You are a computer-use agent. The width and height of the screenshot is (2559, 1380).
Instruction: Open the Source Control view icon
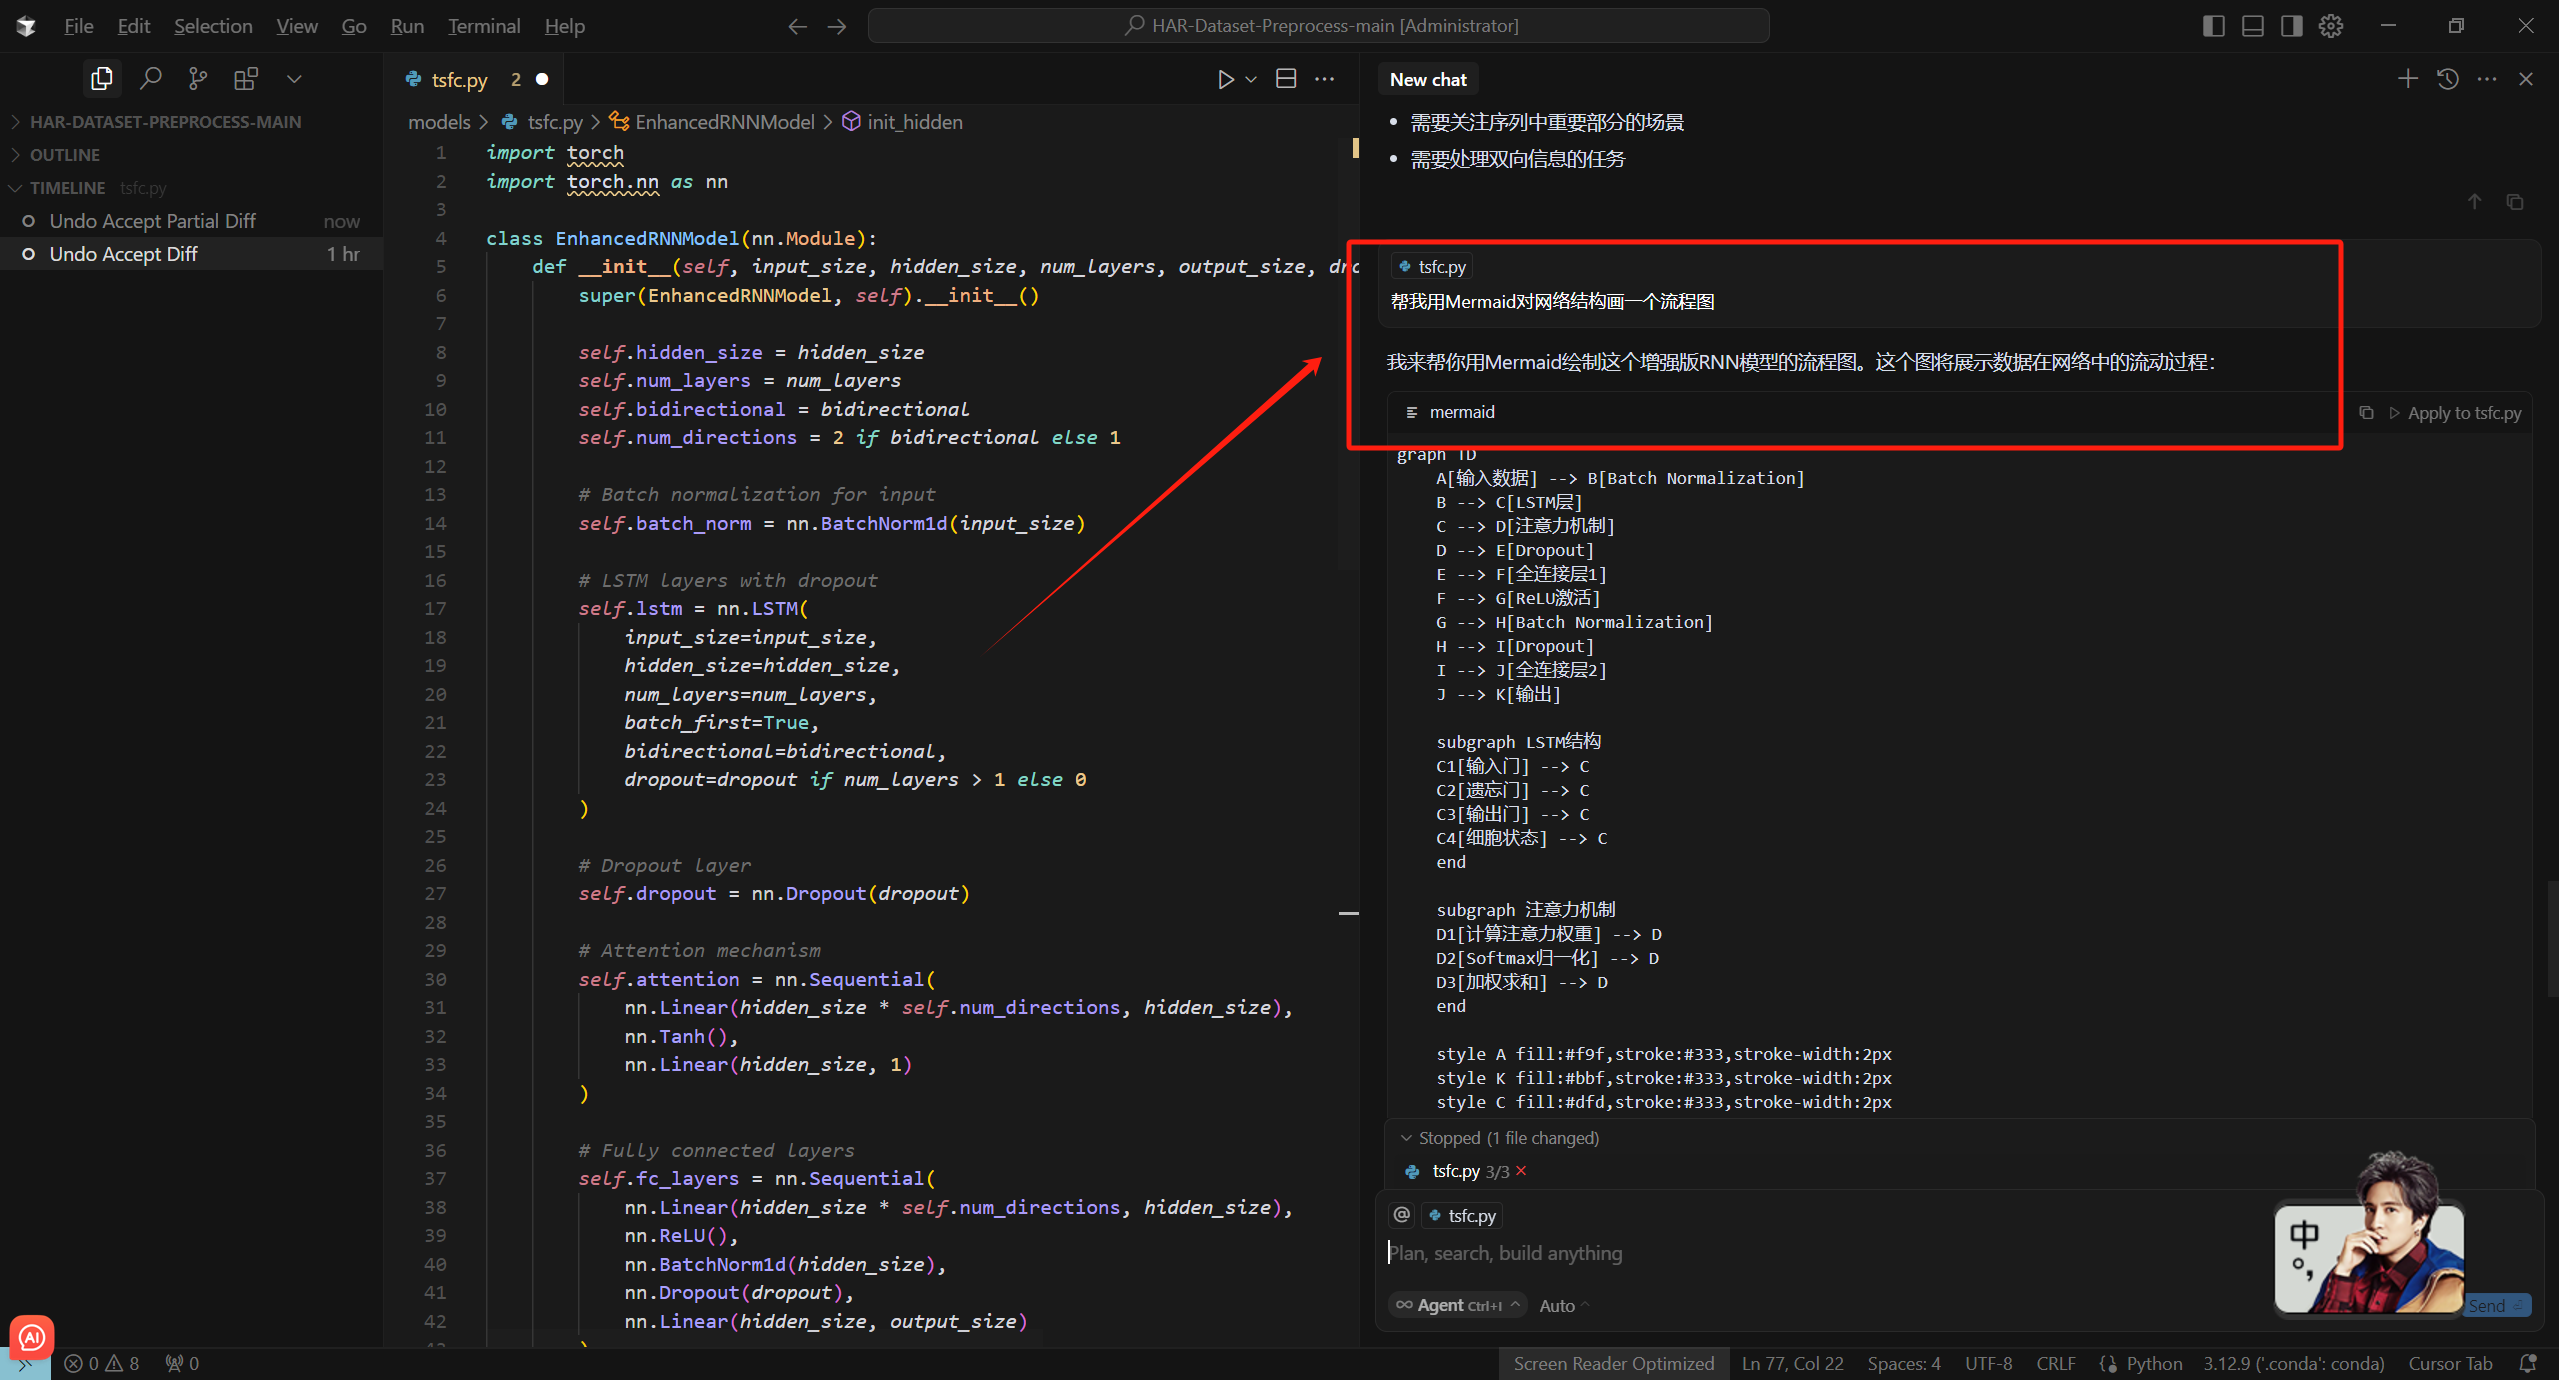pos(198,78)
